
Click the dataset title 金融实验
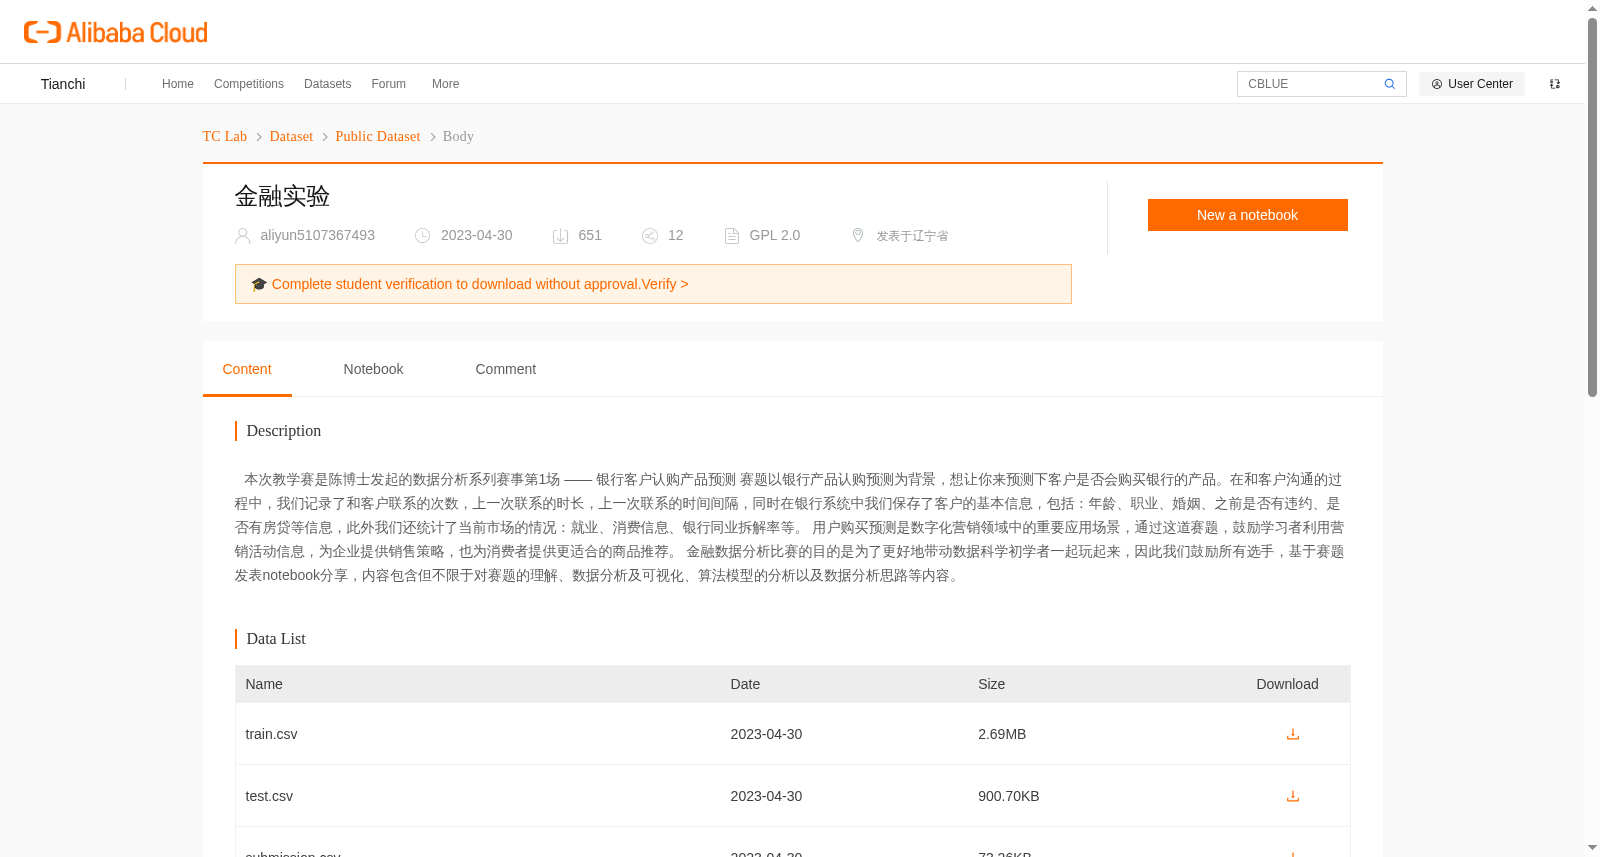[x=282, y=196]
